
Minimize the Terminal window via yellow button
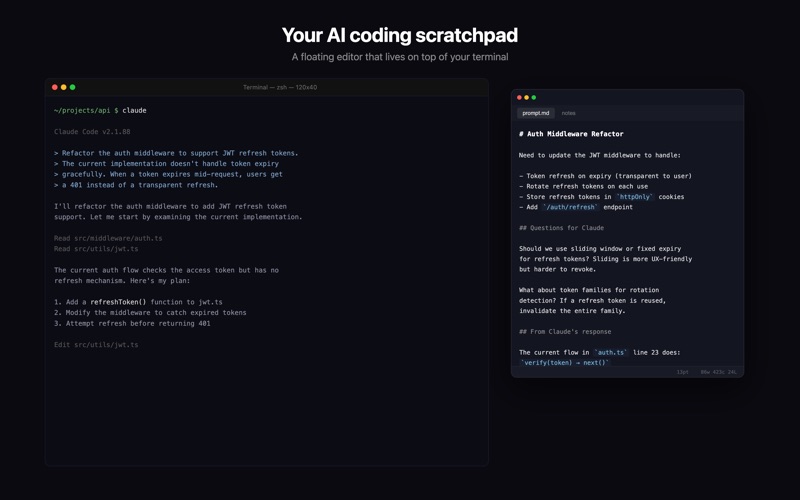pyautogui.click(x=64, y=87)
